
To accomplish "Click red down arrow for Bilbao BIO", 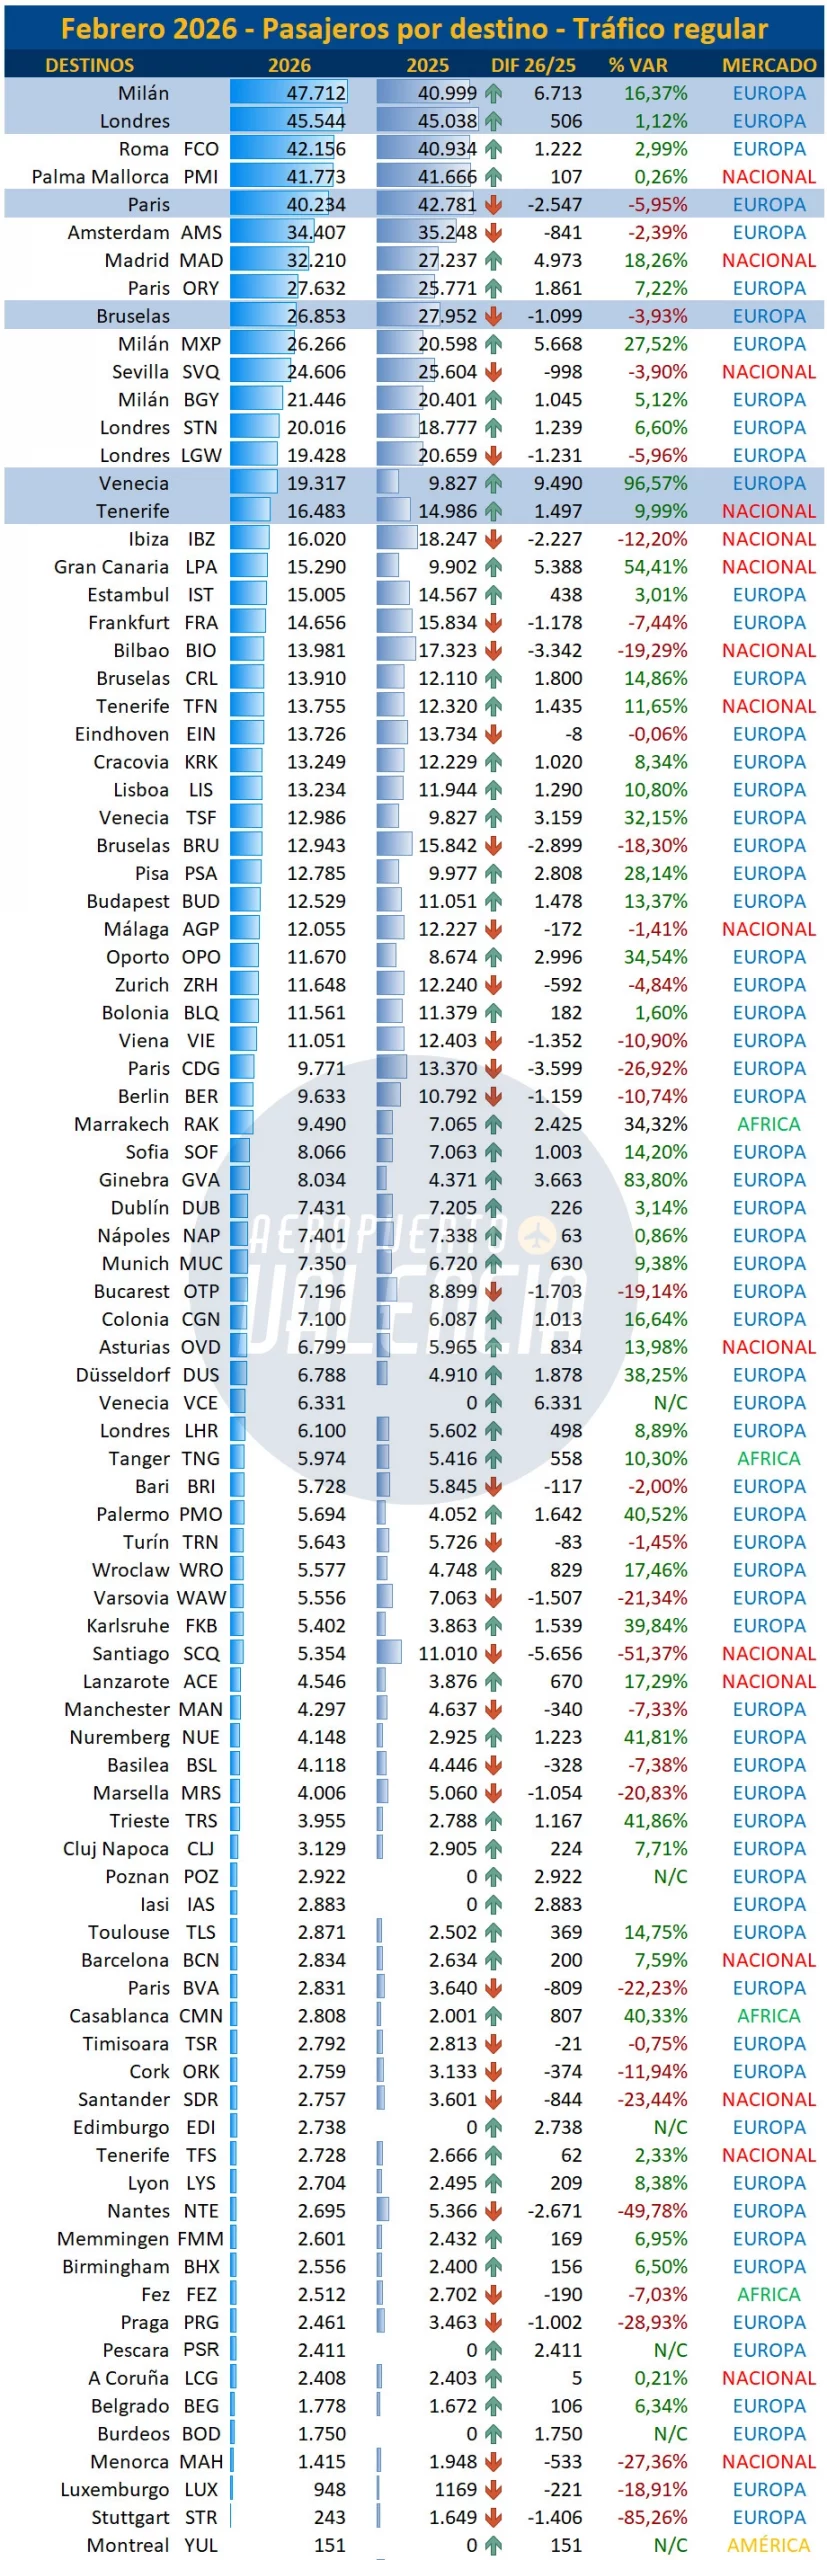I will [x=493, y=650].
